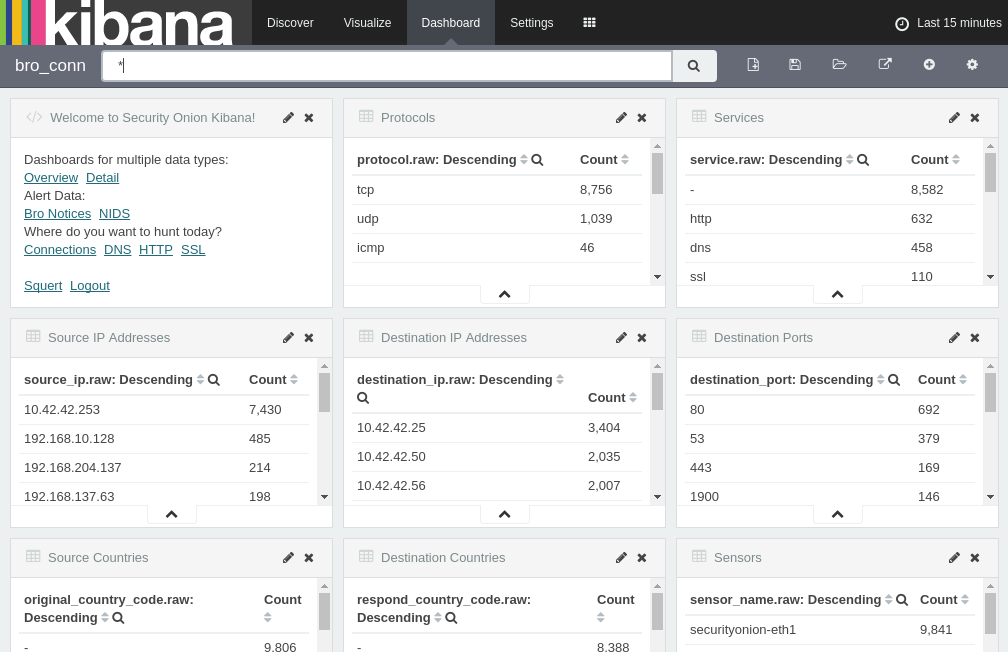Collapse the Protocols panel
The image size is (1008, 652).
click(504, 293)
